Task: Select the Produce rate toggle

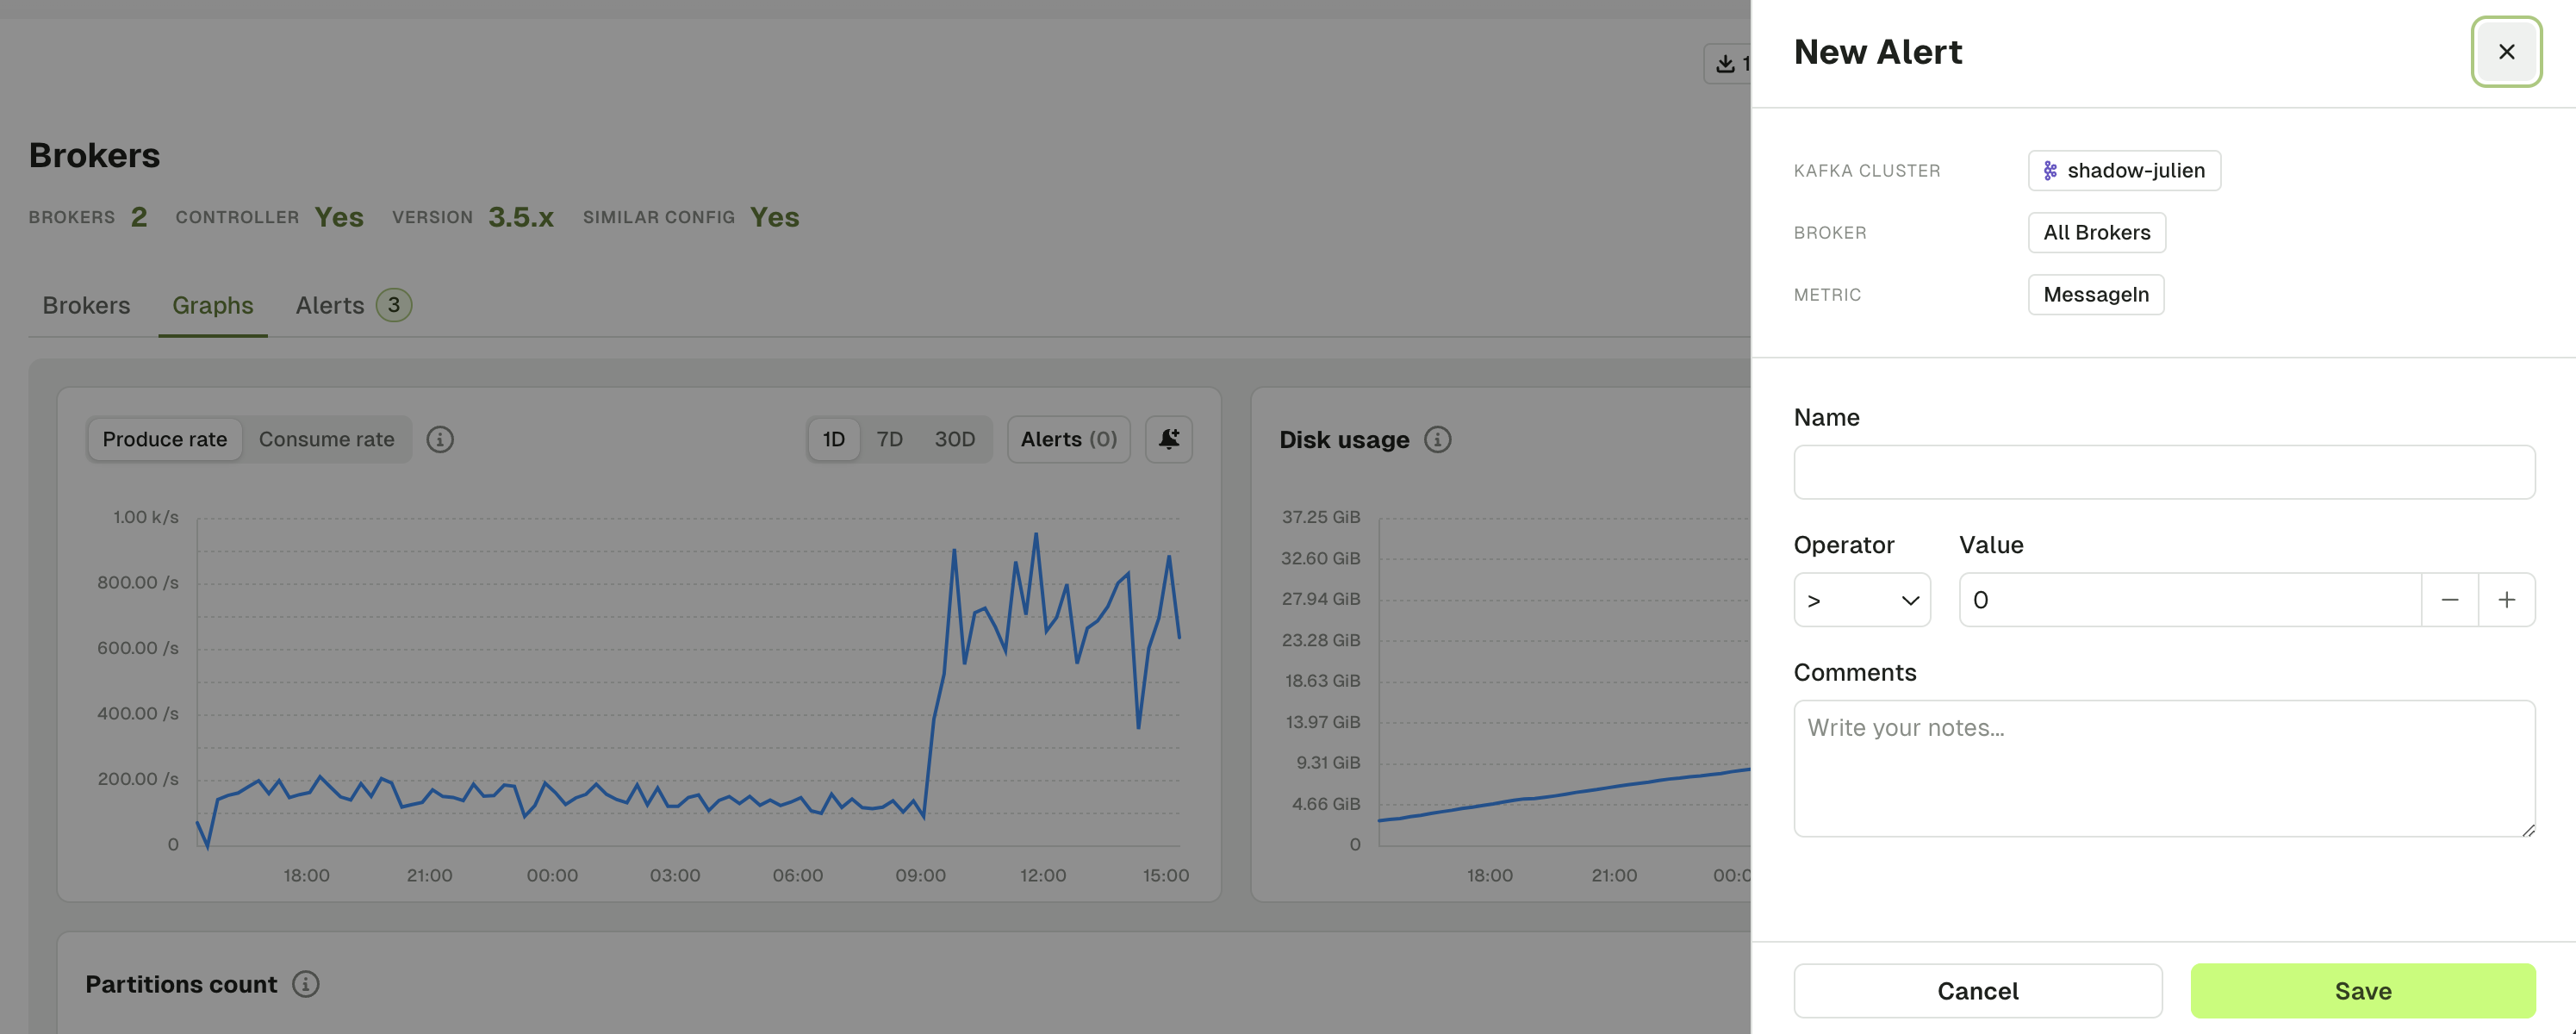Action: (x=165, y=439)
